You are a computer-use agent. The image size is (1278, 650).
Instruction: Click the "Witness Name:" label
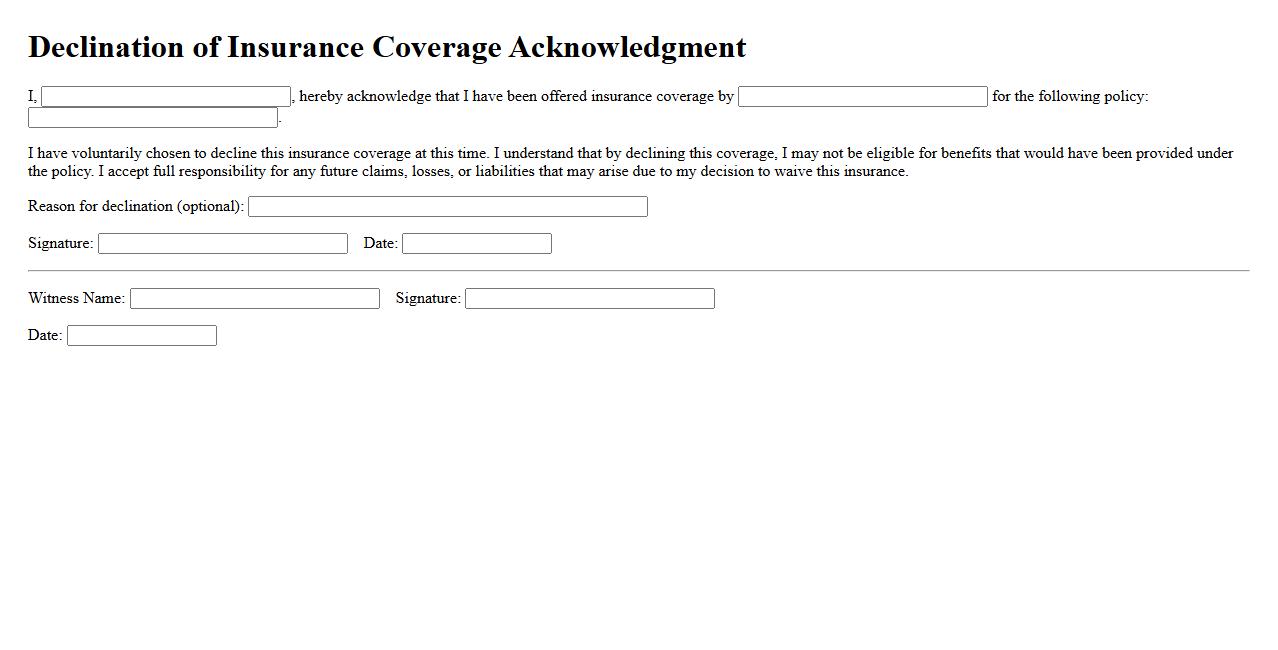tap(76, 298)
